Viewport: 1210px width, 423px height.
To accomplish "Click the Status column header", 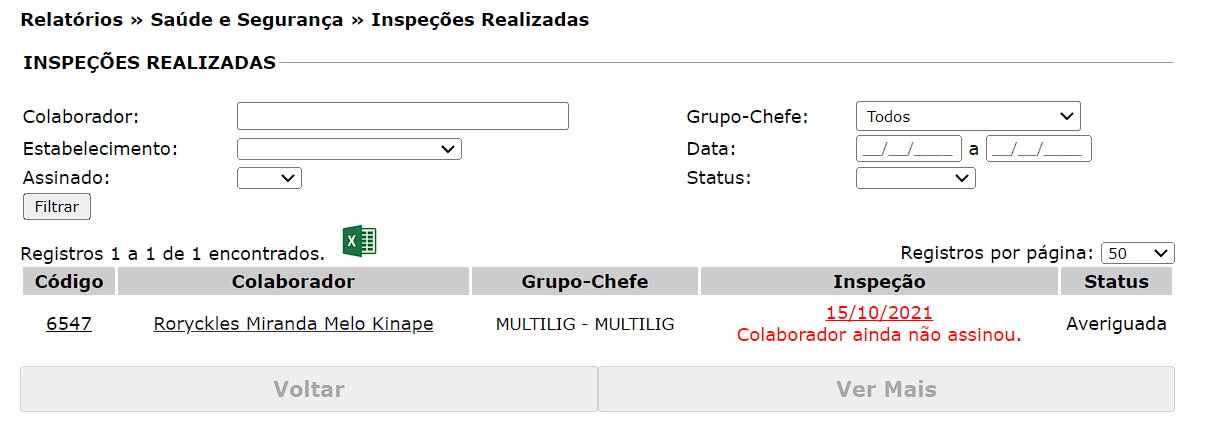I will pyautogui.click(x=1116, y=282).
